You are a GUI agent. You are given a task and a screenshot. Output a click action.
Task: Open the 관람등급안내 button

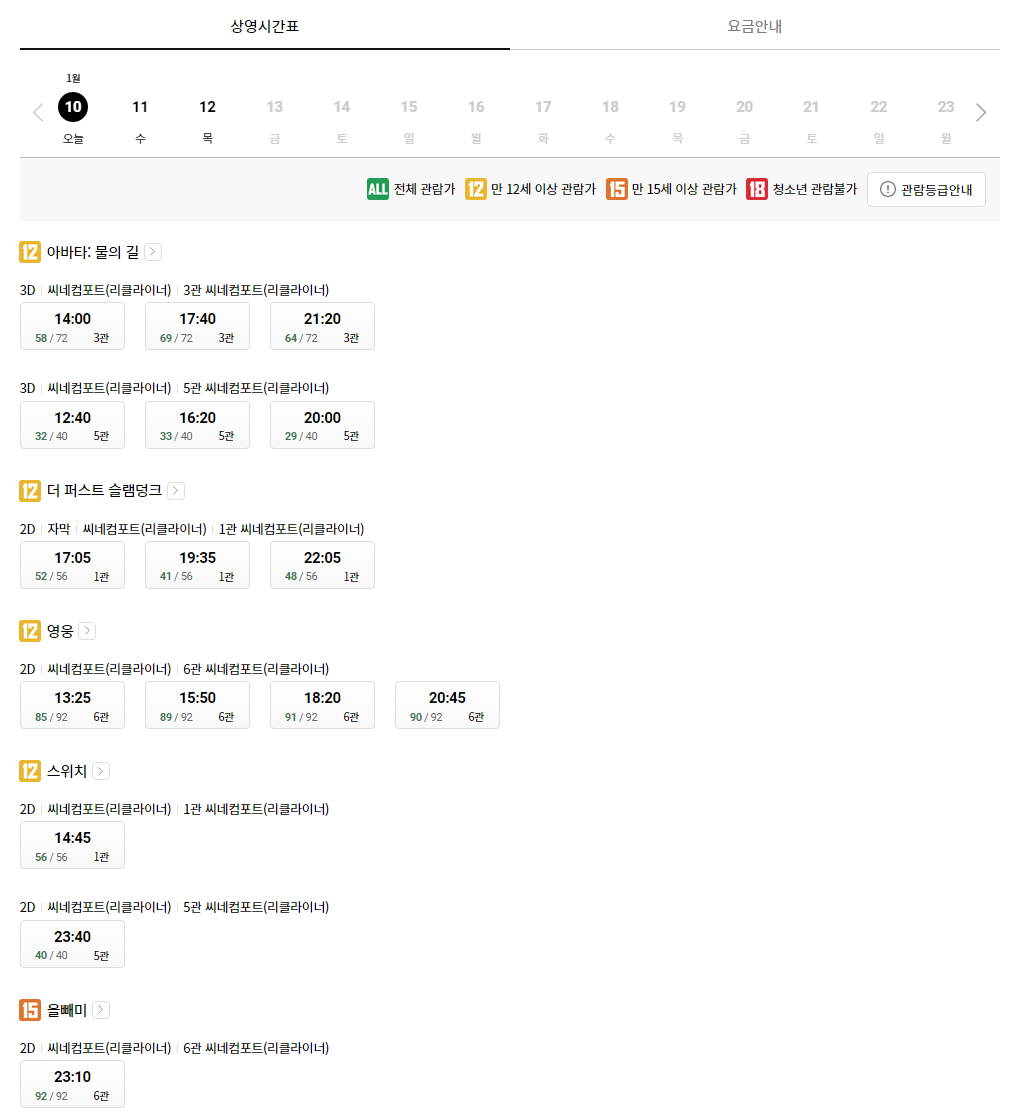(x=926, y=189)
